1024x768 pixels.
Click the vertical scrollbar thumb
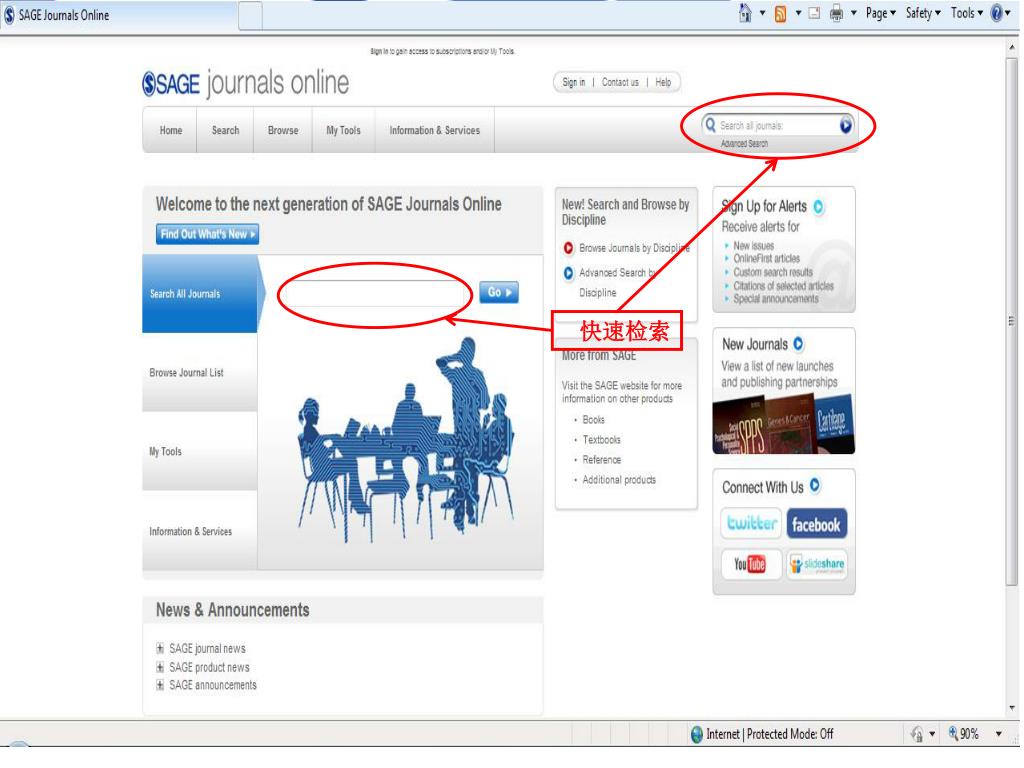1013,320
